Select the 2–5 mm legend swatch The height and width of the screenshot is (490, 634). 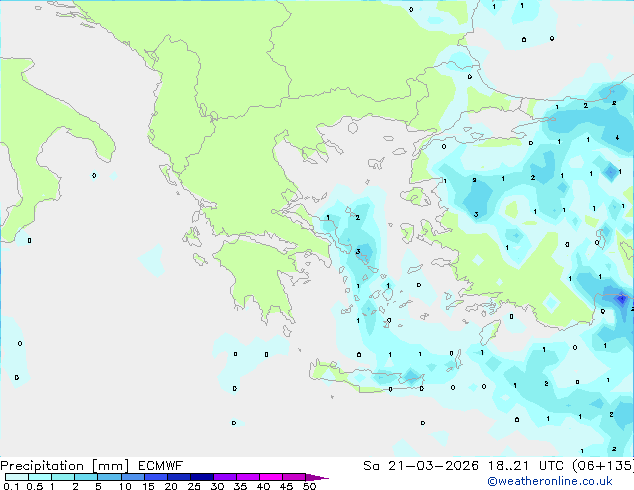point(86,477)
